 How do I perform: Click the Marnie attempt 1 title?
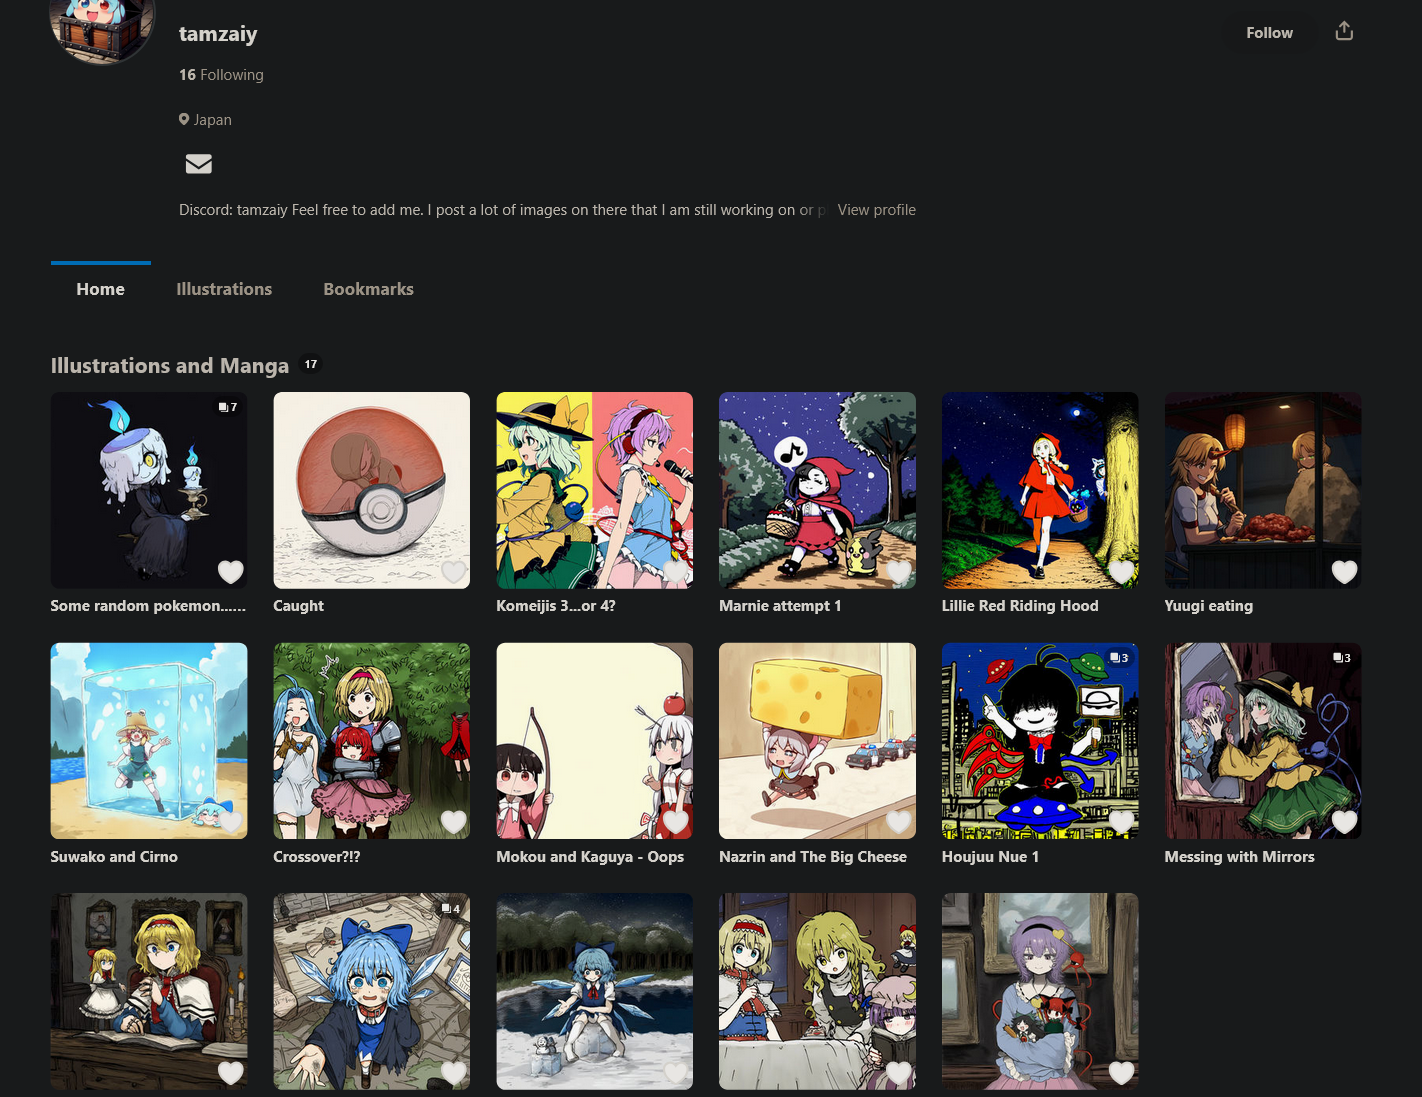780,606
